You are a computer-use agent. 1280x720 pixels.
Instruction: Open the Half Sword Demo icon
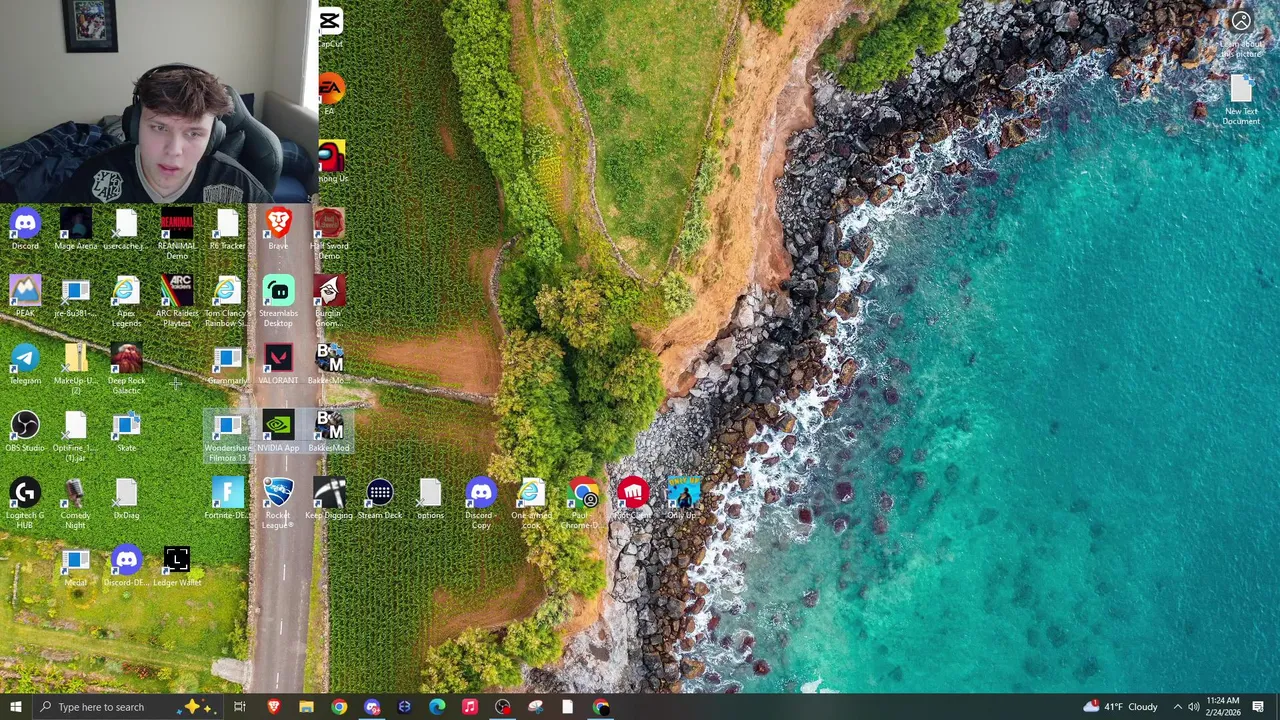[329, 234]
